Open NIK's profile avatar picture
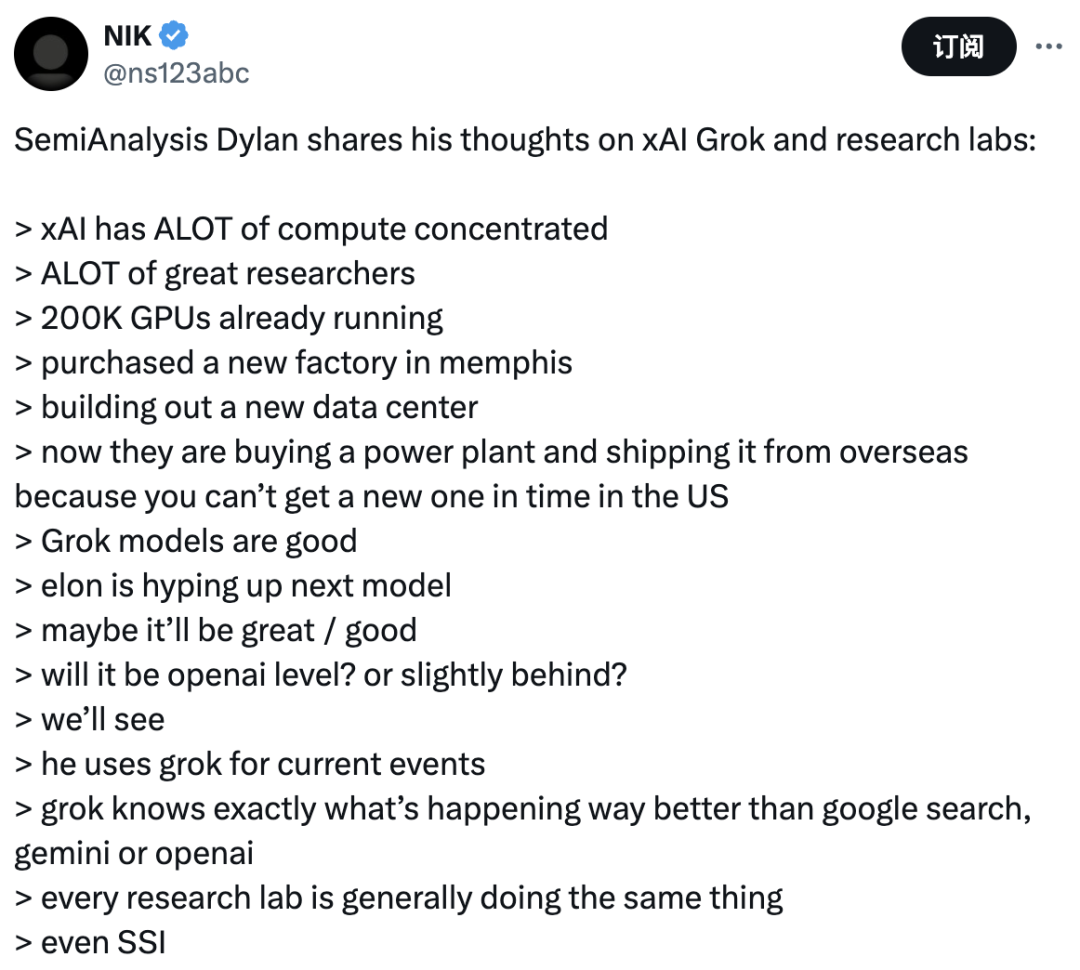This screenshot has height=970, width=1080. coord(51,54)
